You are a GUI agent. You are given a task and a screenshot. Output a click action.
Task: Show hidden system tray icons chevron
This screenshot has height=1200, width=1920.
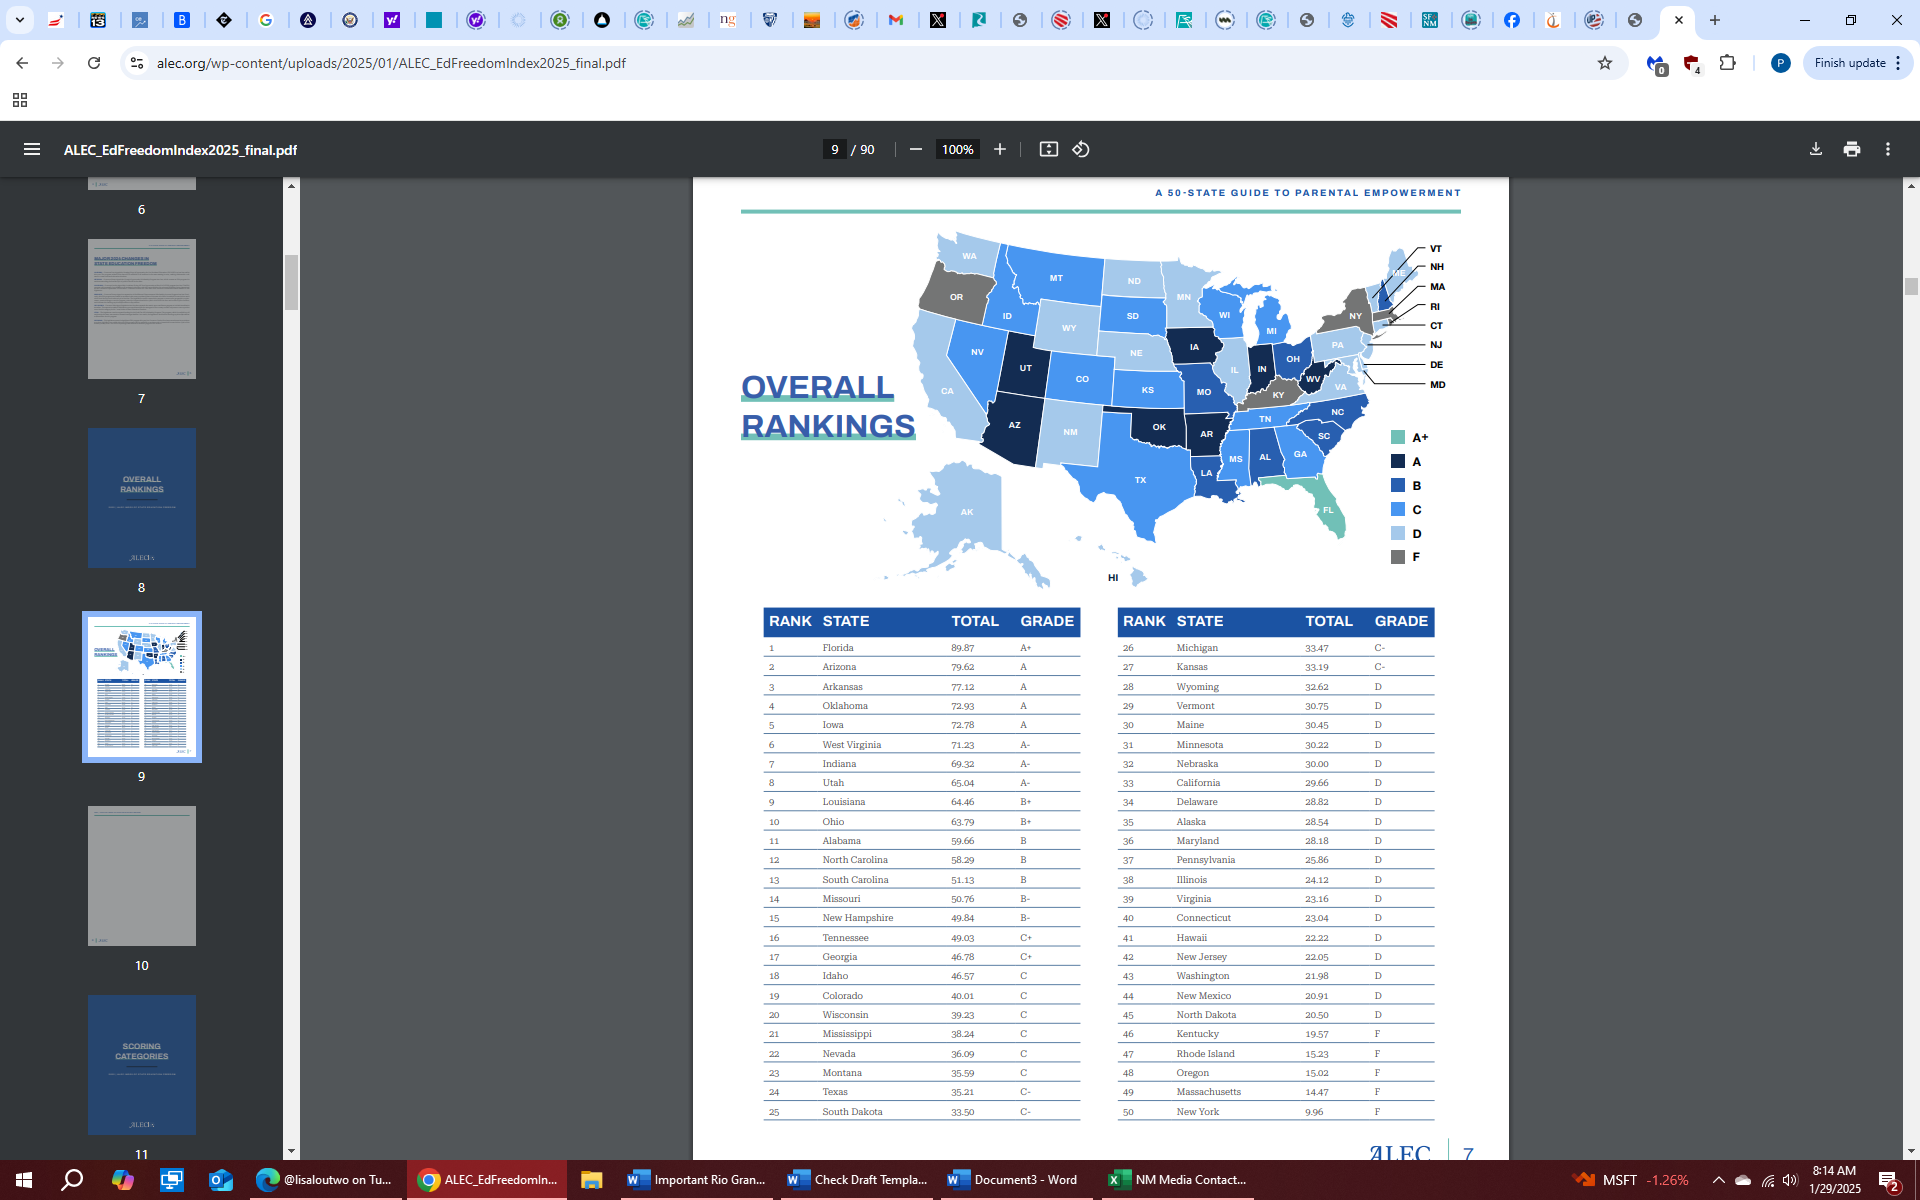[x=1718, y=1180]
